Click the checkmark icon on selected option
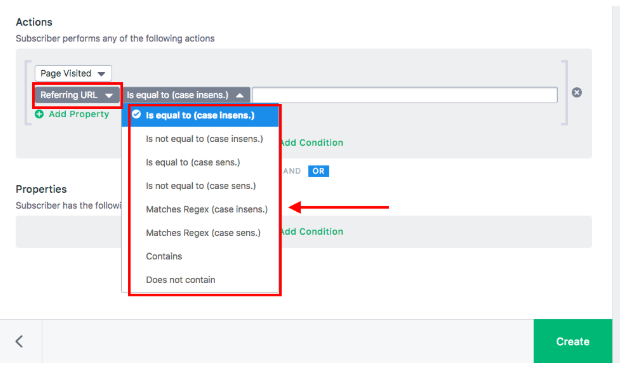 [137, 114]
